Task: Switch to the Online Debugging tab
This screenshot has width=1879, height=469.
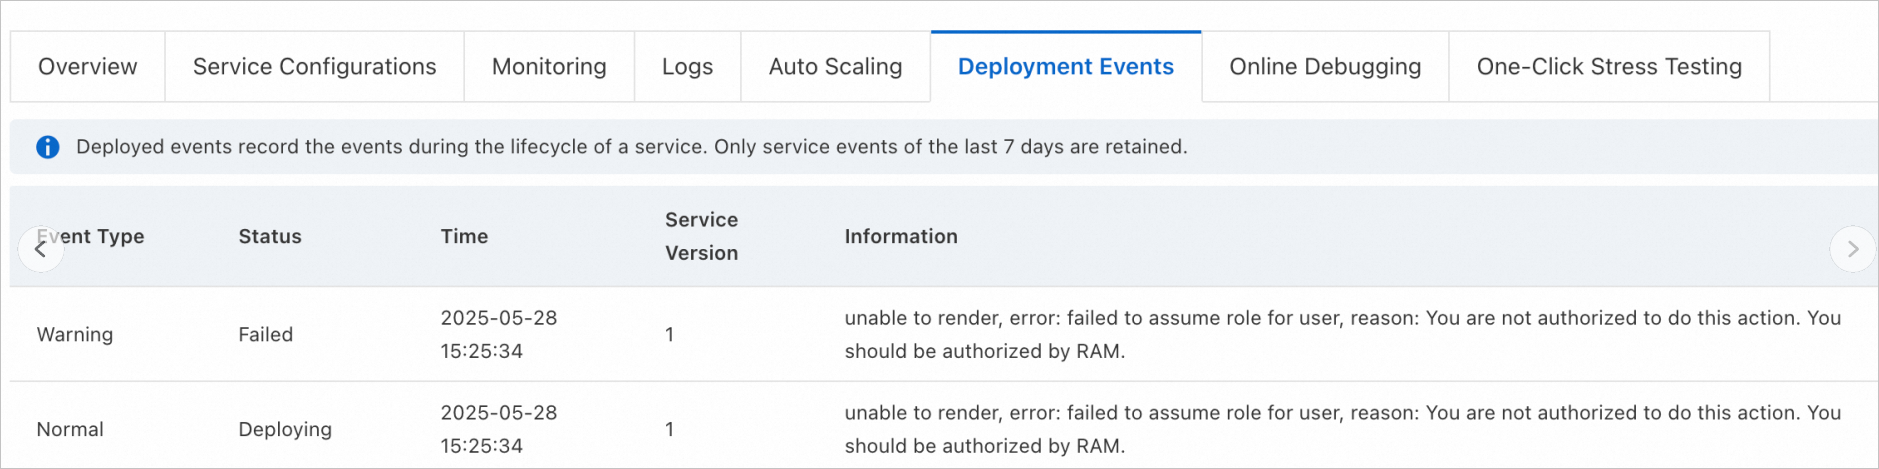Action: tap(1325, 67)
